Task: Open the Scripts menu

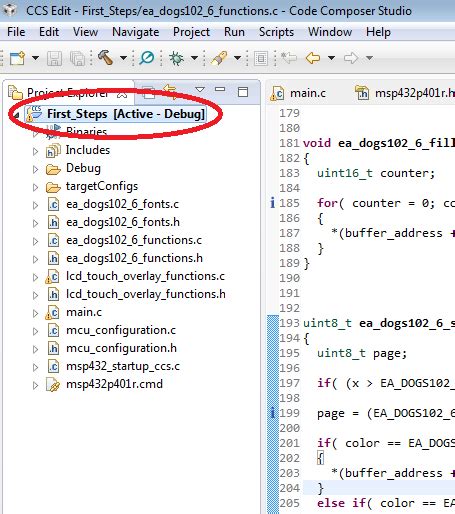Action: click(x=276, y=32)
